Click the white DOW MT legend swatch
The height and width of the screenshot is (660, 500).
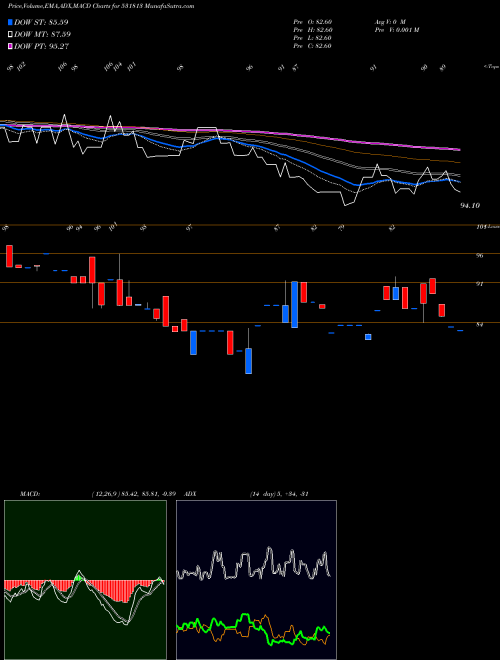click(10, 35)
